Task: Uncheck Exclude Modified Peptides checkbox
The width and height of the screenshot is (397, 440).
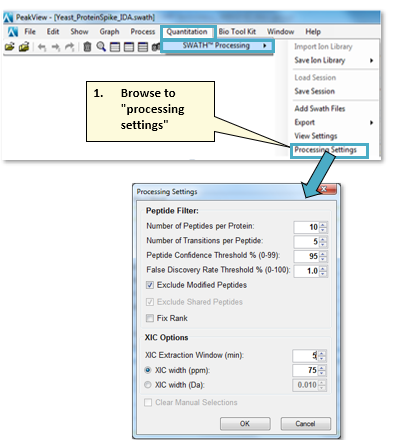Action: pyautogui.click(x=150, y=285)
